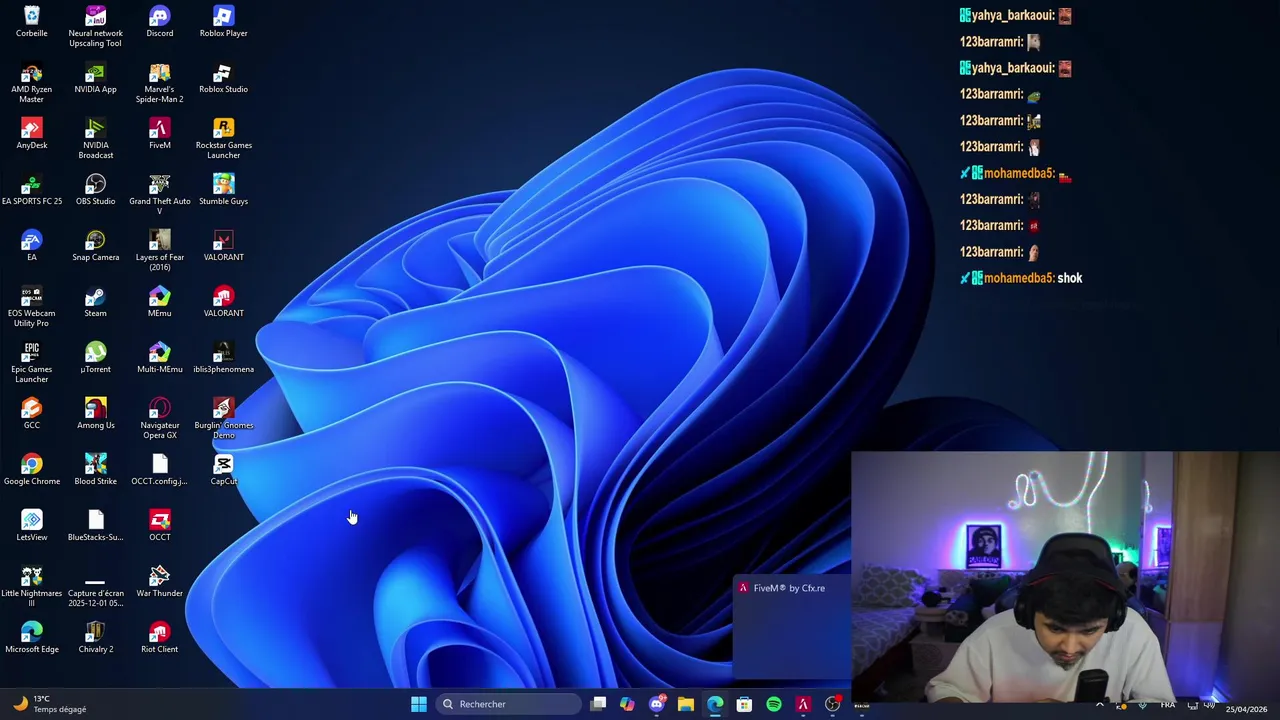Viewport: 1280px width, 720px height.
Task: Open Navigateur Opera GX shortcut
Action: (159, 419)
